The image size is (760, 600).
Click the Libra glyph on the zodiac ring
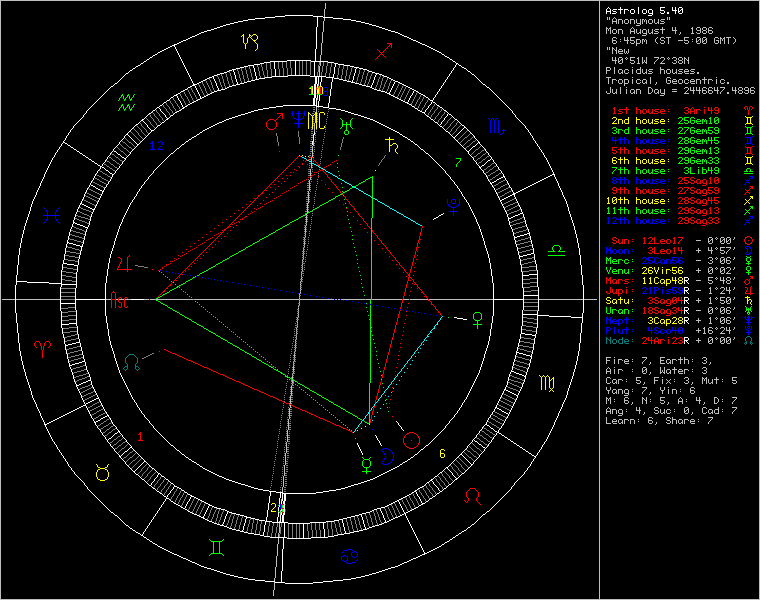coord(556,251)
